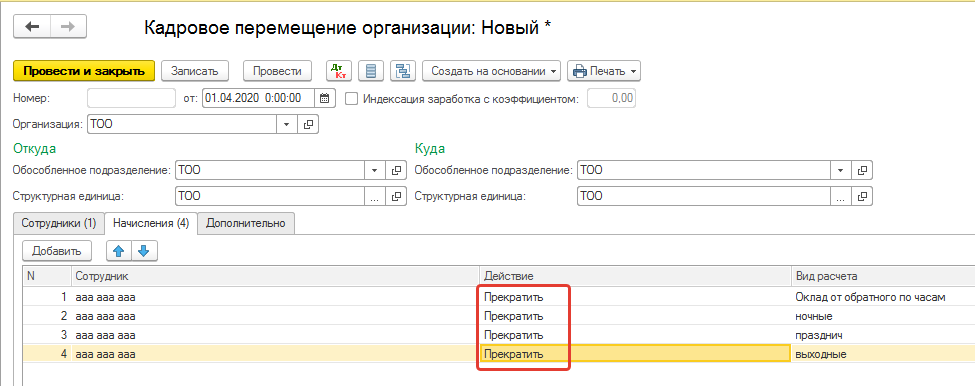Click the coefficient field showing 0,00
The height and width of the screenshot is (386, 975).
click(x=612, y=98)
